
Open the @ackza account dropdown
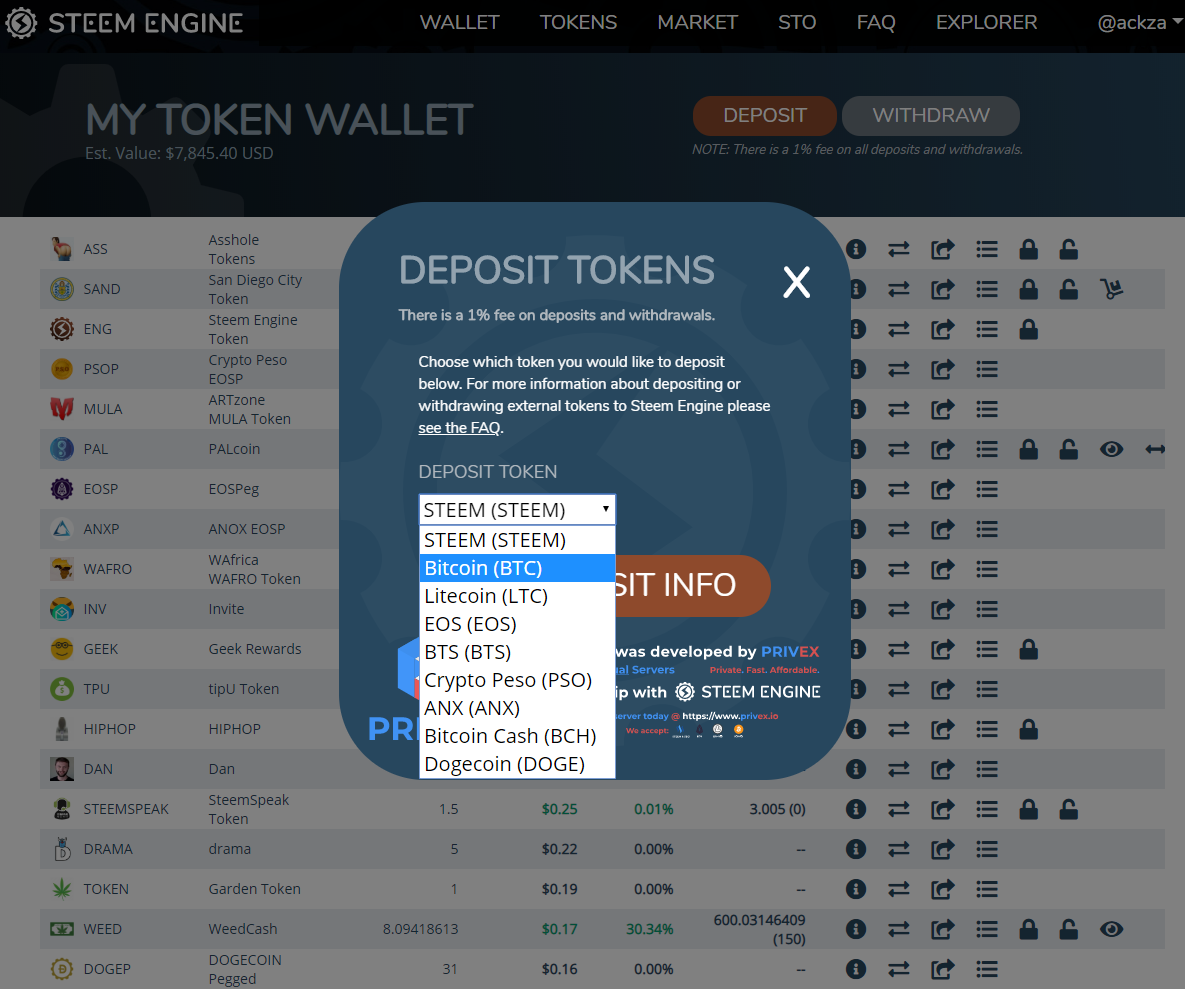tap(1139, 22)
